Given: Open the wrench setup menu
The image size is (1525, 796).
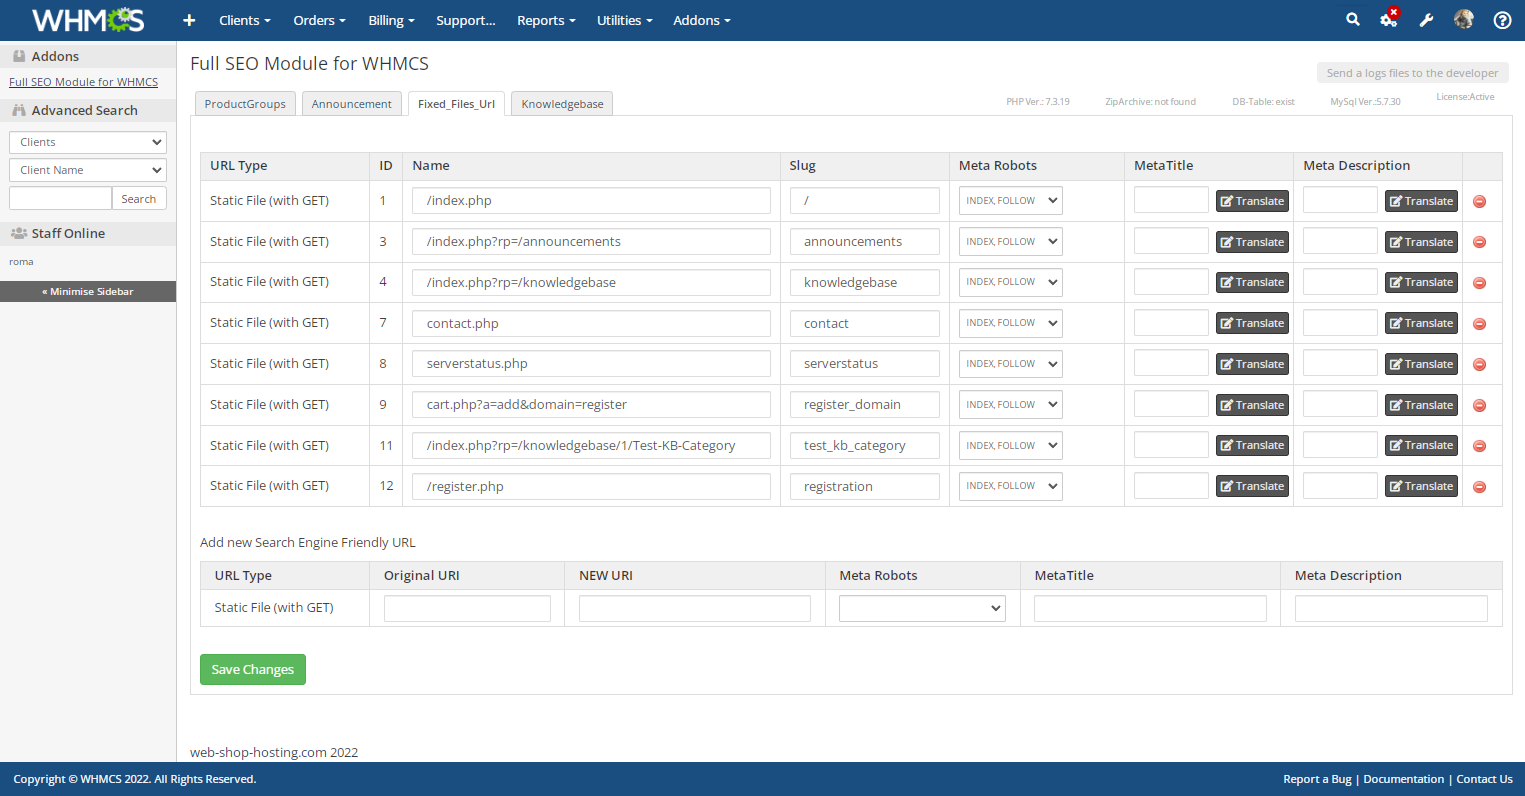Looking at the screenshot, I should [x=1427, y=20].
